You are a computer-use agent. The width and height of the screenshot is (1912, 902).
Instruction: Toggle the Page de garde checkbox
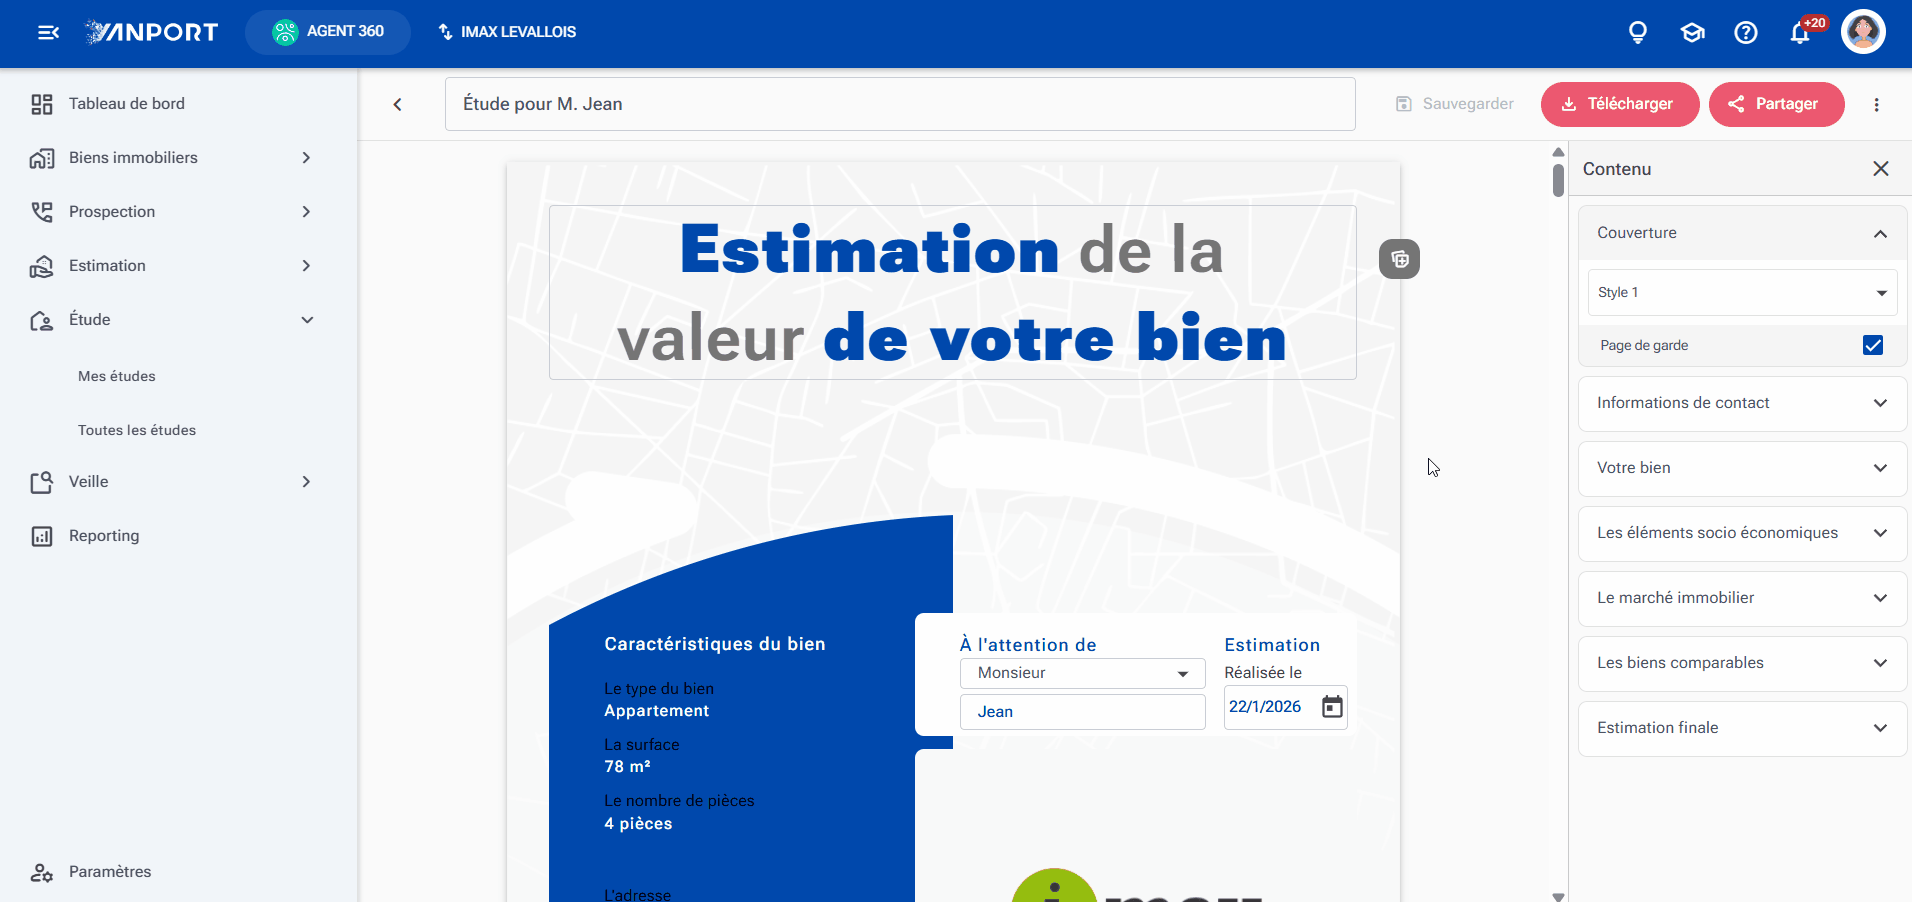pos(1873,345)
